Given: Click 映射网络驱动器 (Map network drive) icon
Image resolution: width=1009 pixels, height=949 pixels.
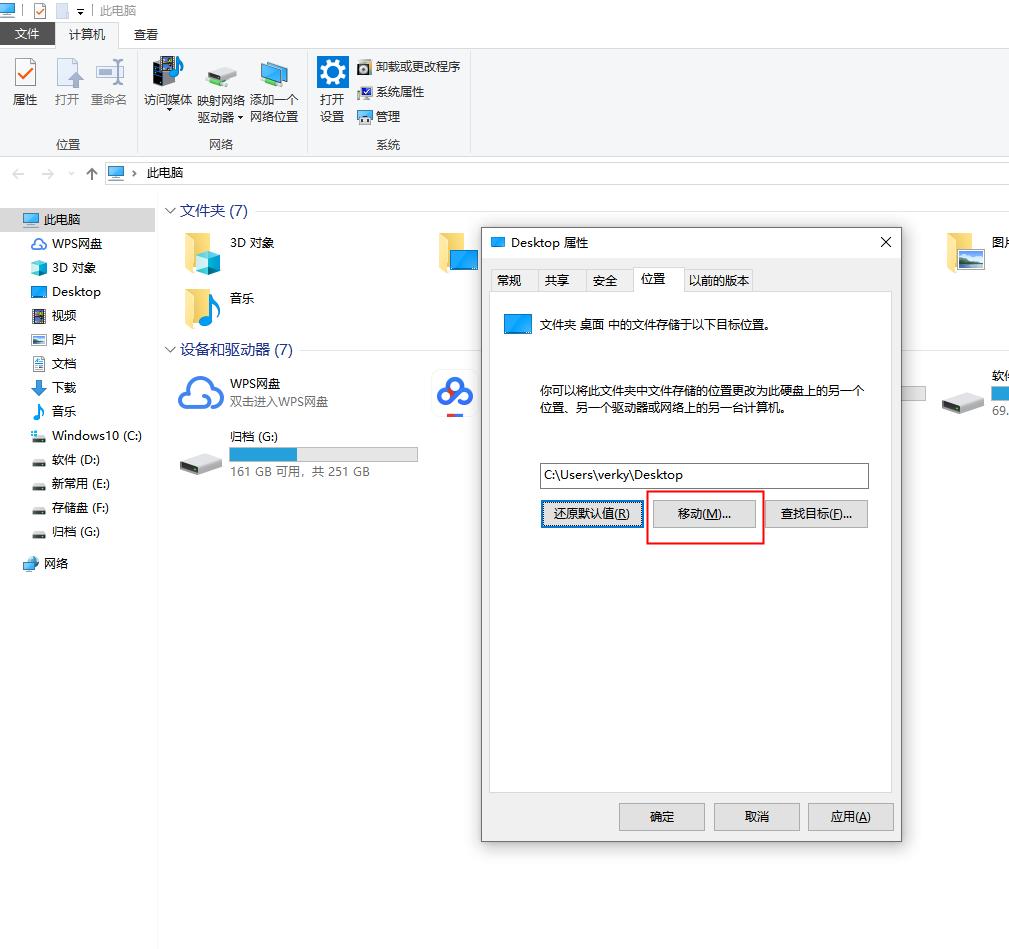Looking at the screenshot, I should click(221, 90).
